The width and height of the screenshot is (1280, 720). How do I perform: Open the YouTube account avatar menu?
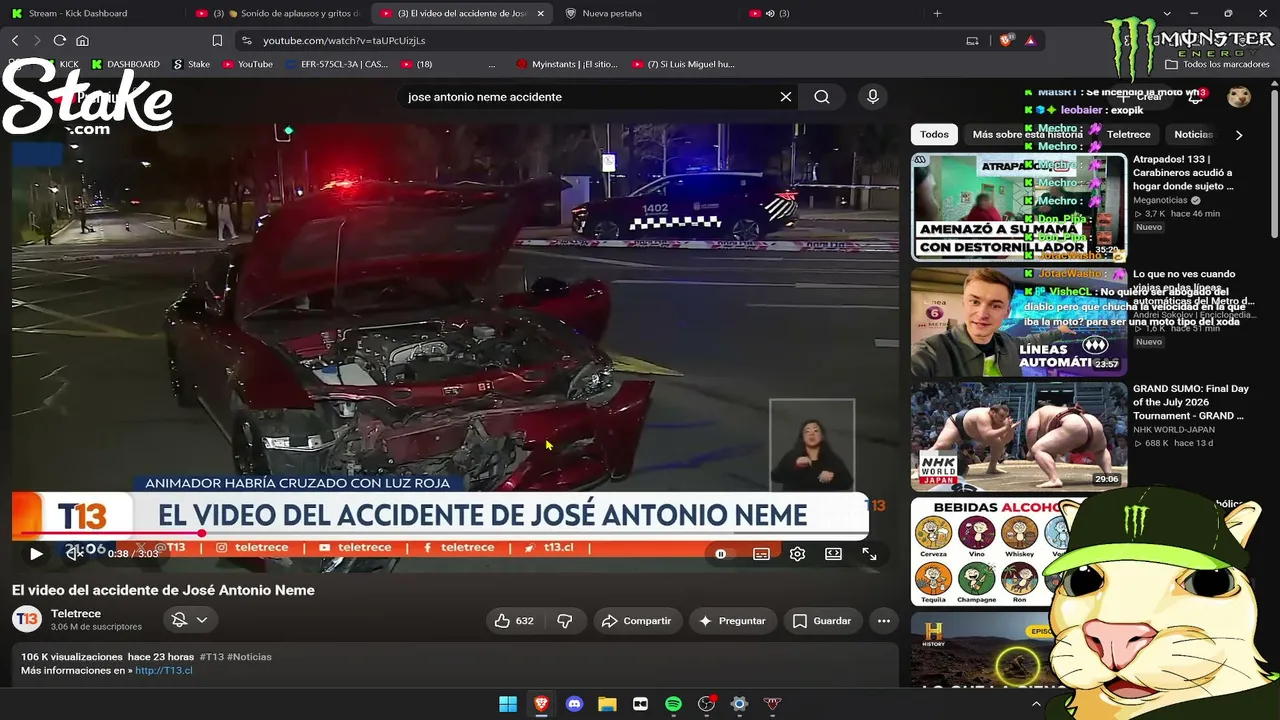click(x=1239, y=97)
